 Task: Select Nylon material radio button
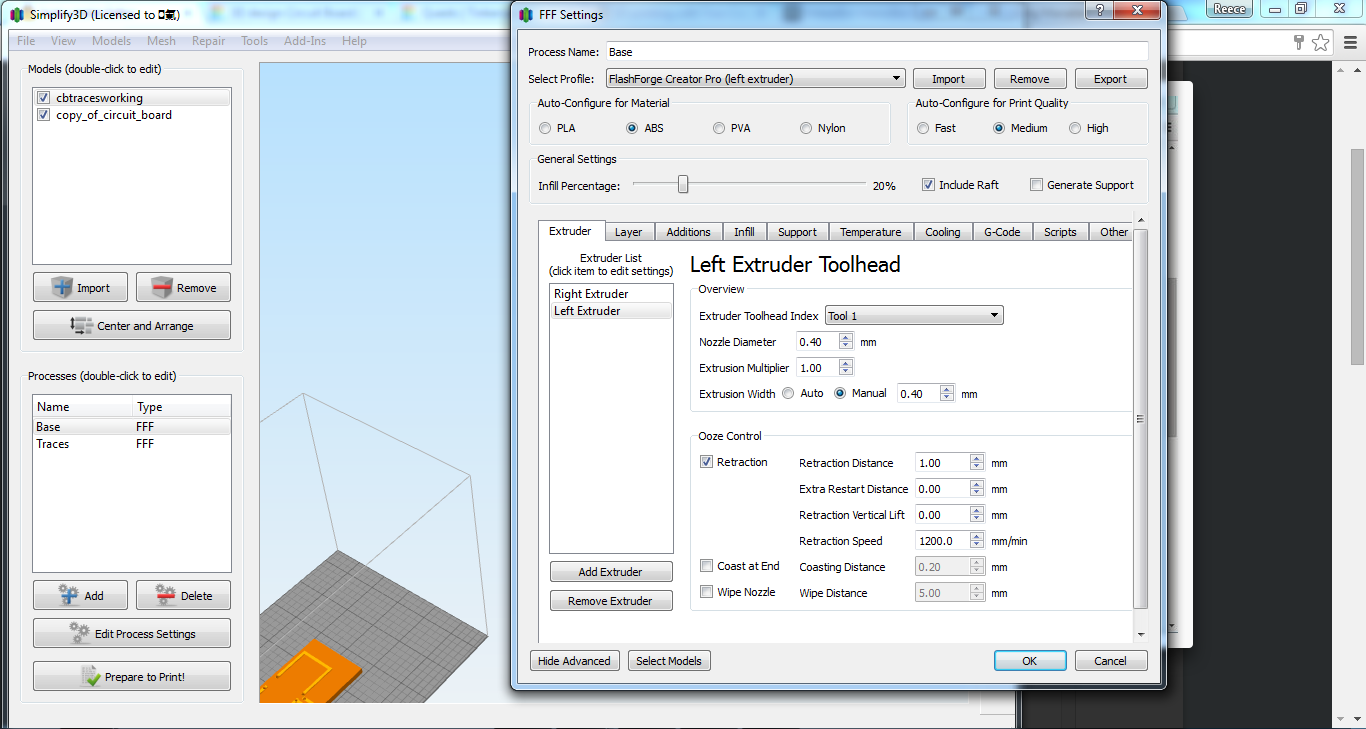[x=806, y=128]
